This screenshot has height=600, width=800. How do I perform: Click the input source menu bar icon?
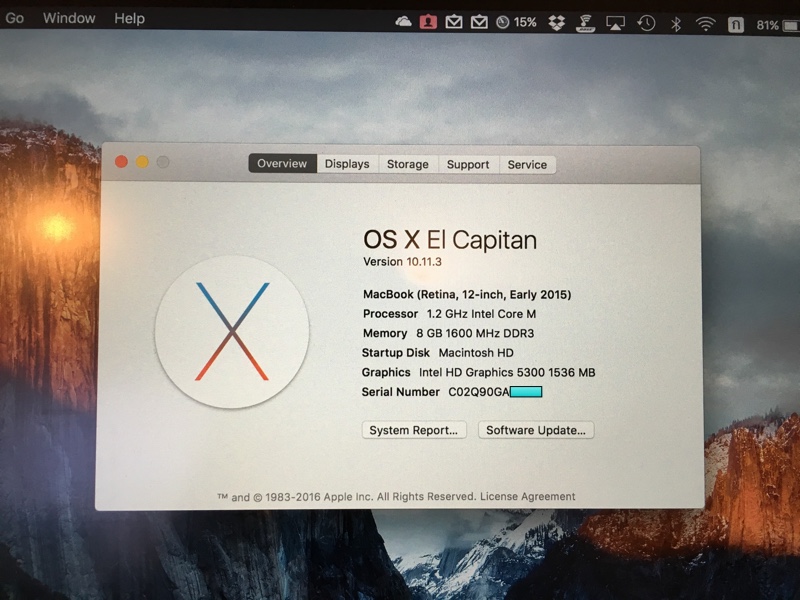tap(735, 24)
